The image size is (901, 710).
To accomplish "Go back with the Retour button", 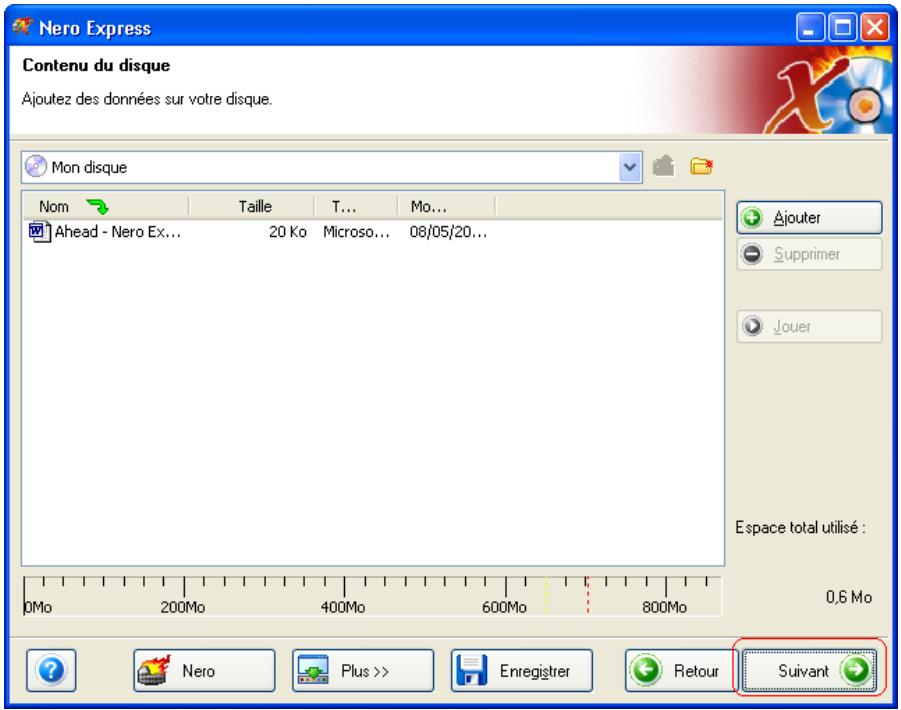I will click(680, 670).
